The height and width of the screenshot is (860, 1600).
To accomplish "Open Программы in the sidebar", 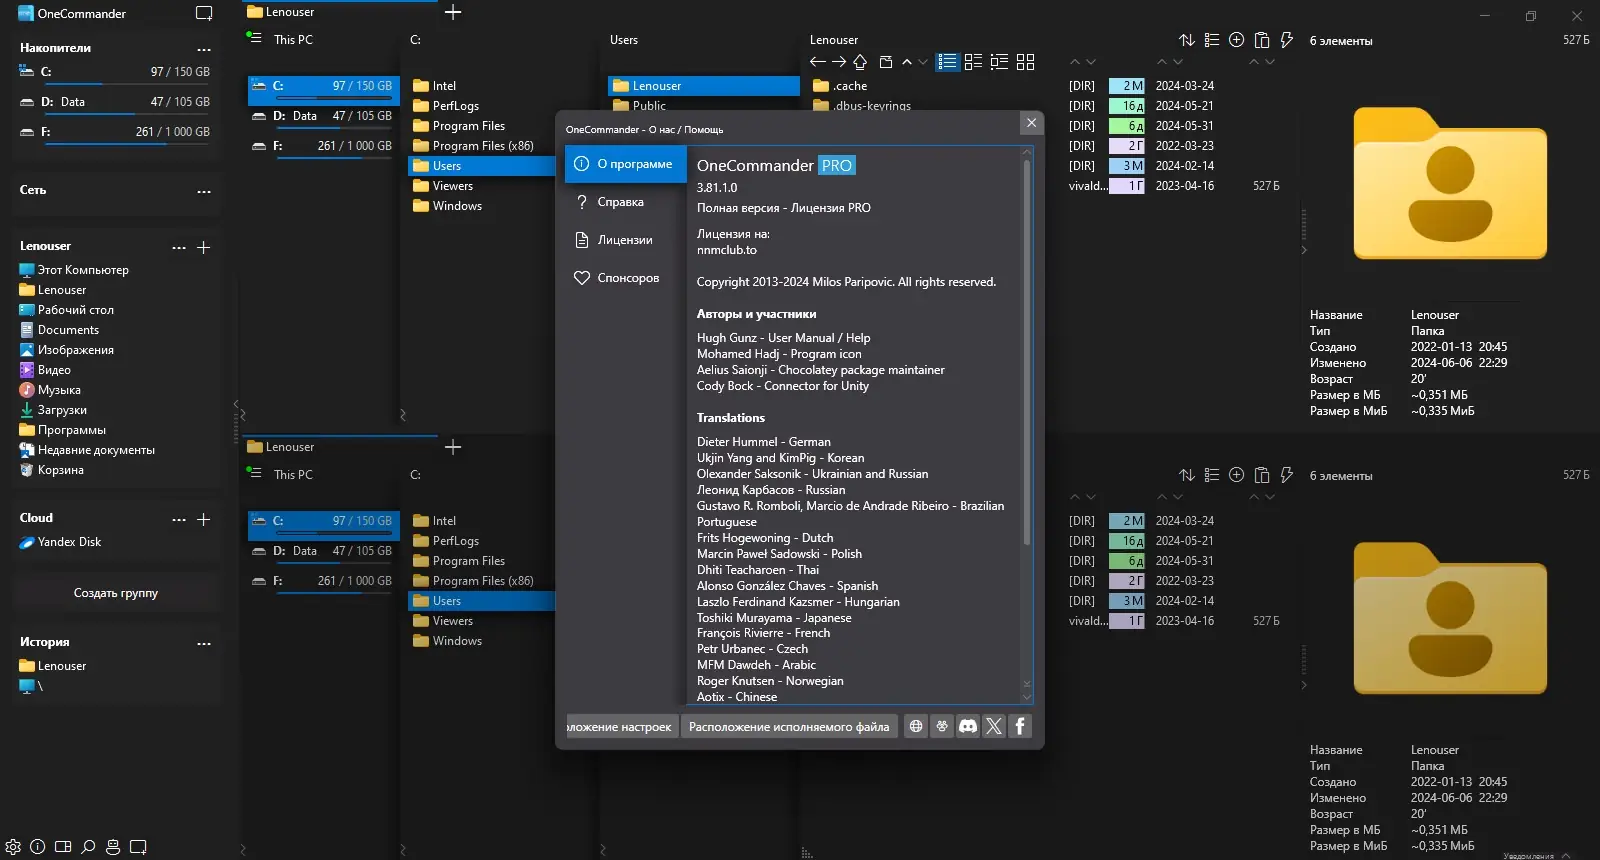I will [62, 430].
